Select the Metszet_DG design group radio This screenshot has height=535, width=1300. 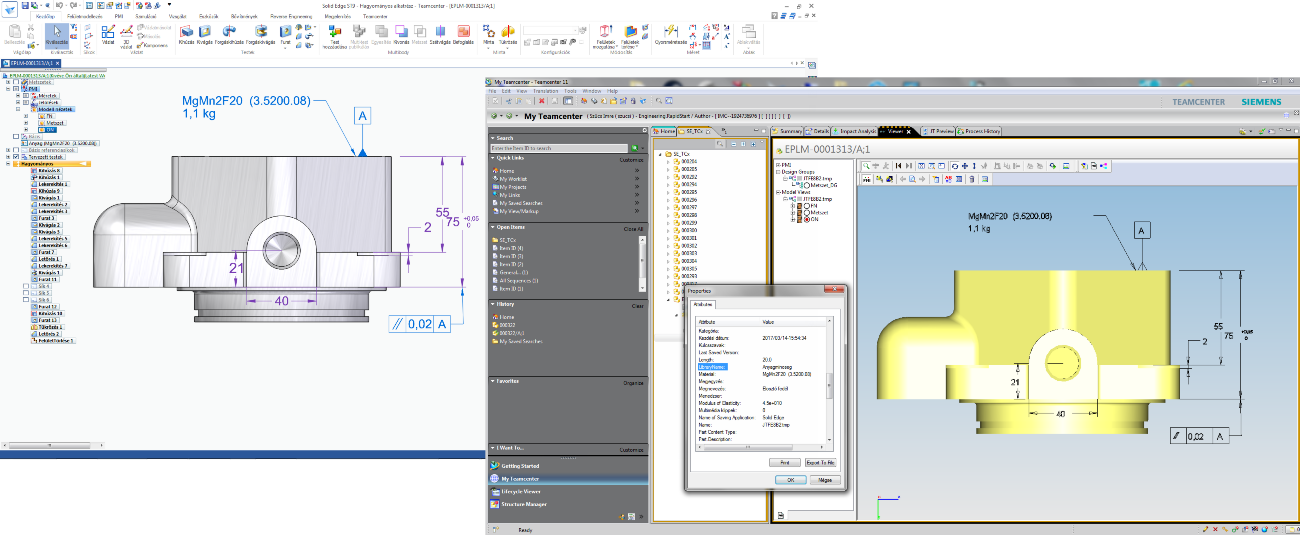tap(806, 186)
